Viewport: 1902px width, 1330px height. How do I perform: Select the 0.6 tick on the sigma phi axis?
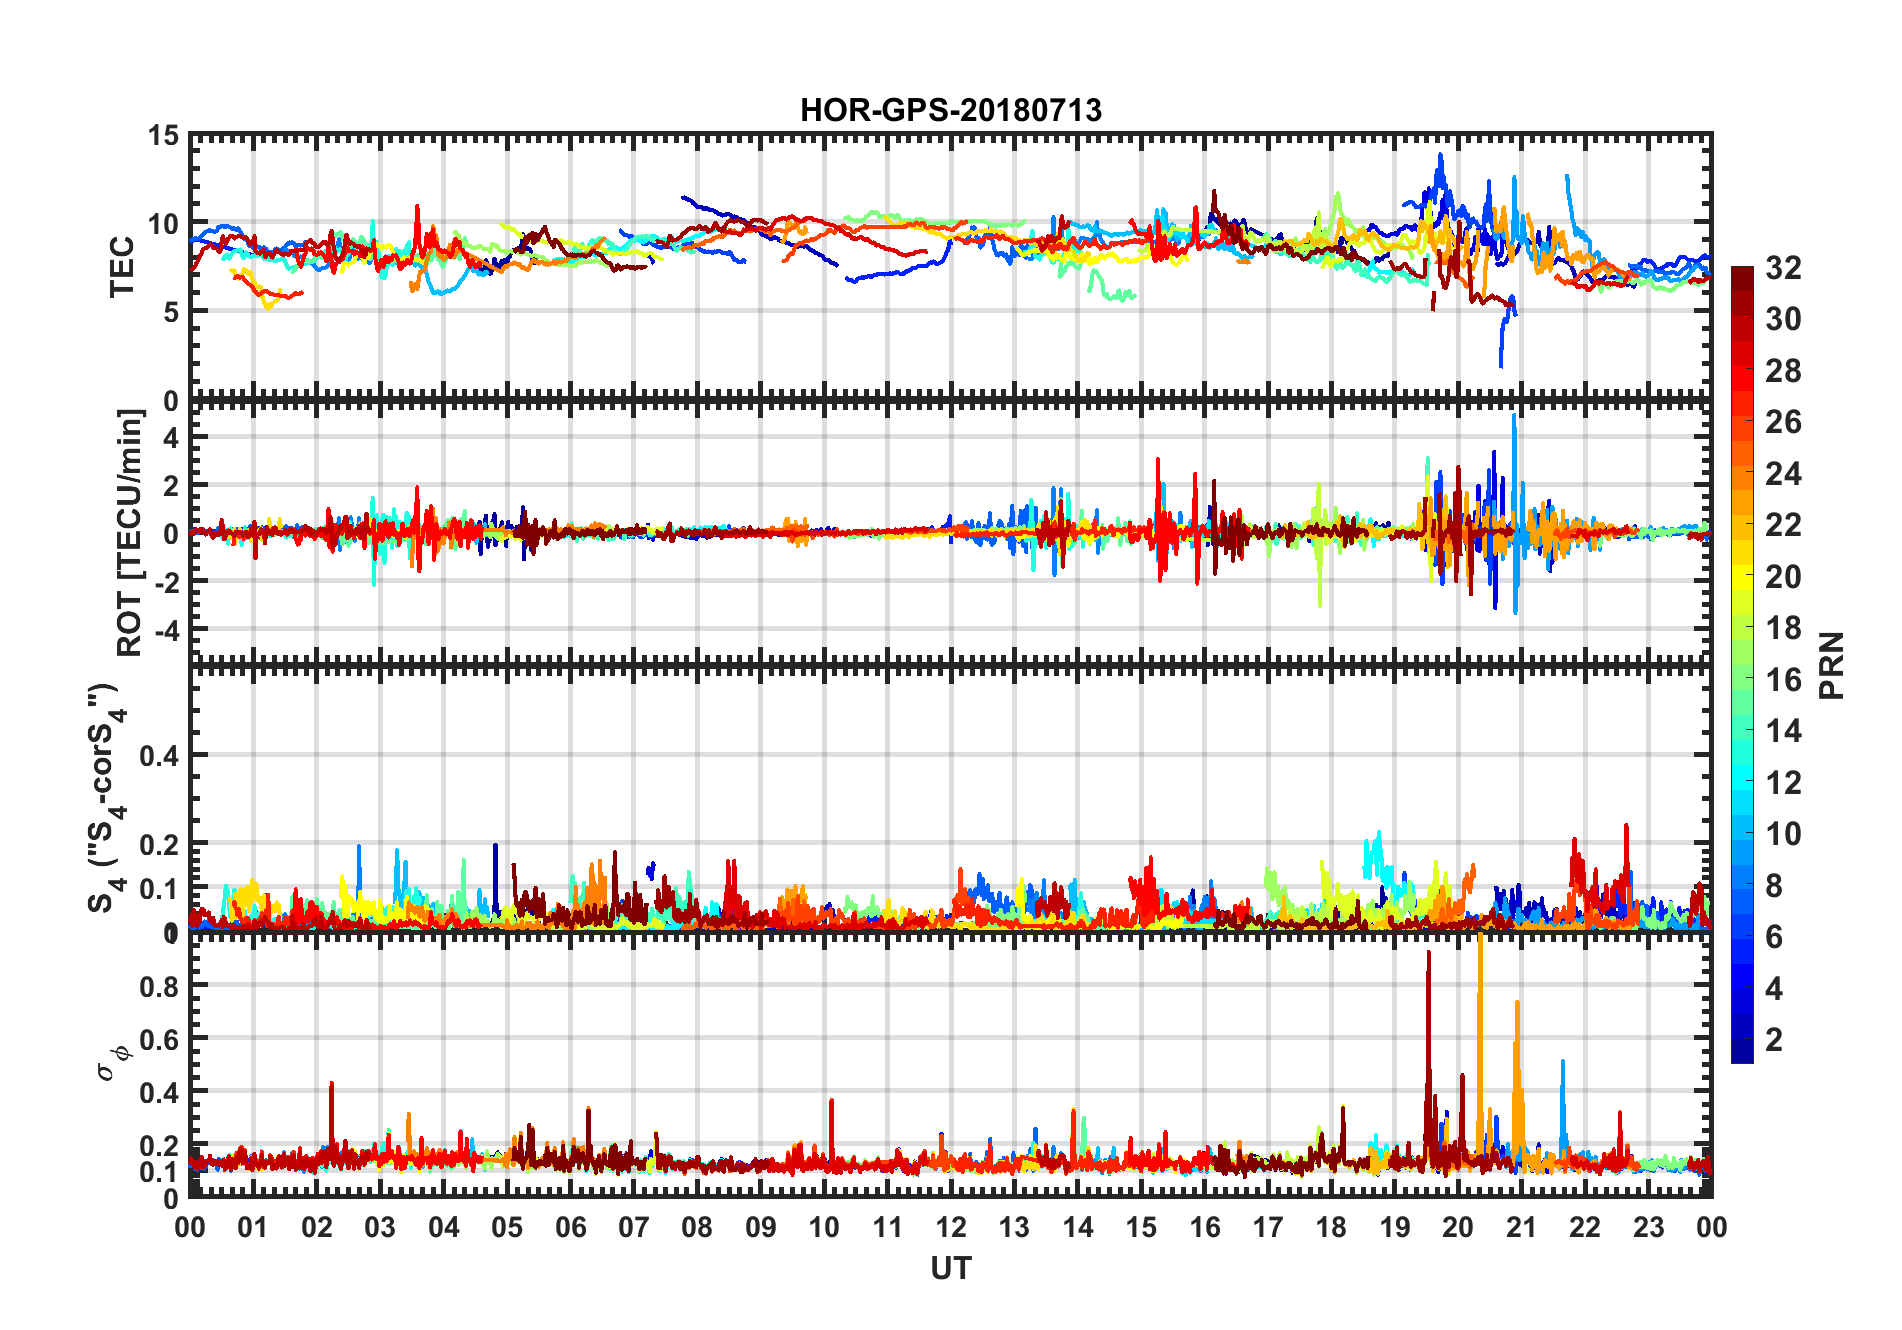click(x=161, y=1040)
